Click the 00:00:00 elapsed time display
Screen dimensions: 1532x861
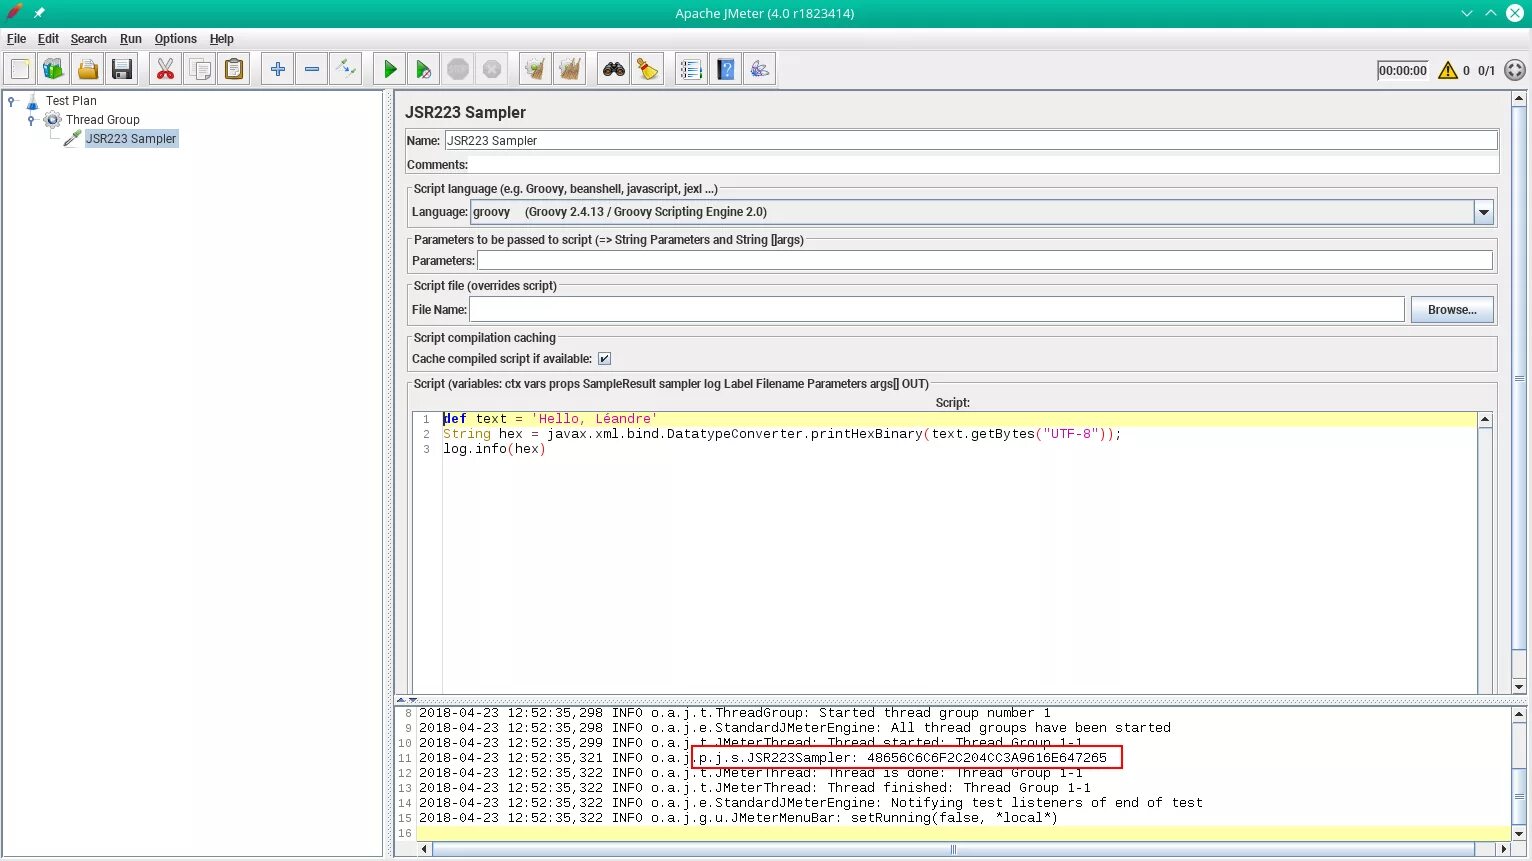pyautogui.click(x=1402, y=70)
